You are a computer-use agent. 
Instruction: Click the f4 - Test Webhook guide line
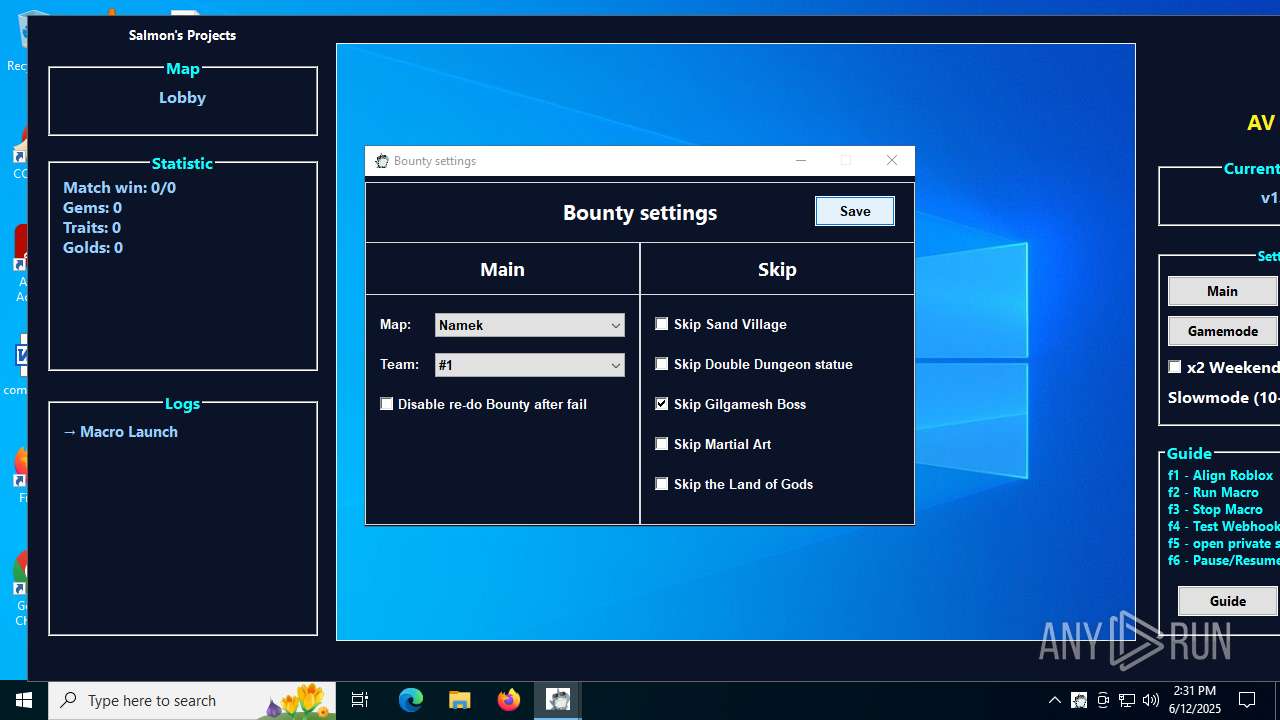click(1223, 526)
